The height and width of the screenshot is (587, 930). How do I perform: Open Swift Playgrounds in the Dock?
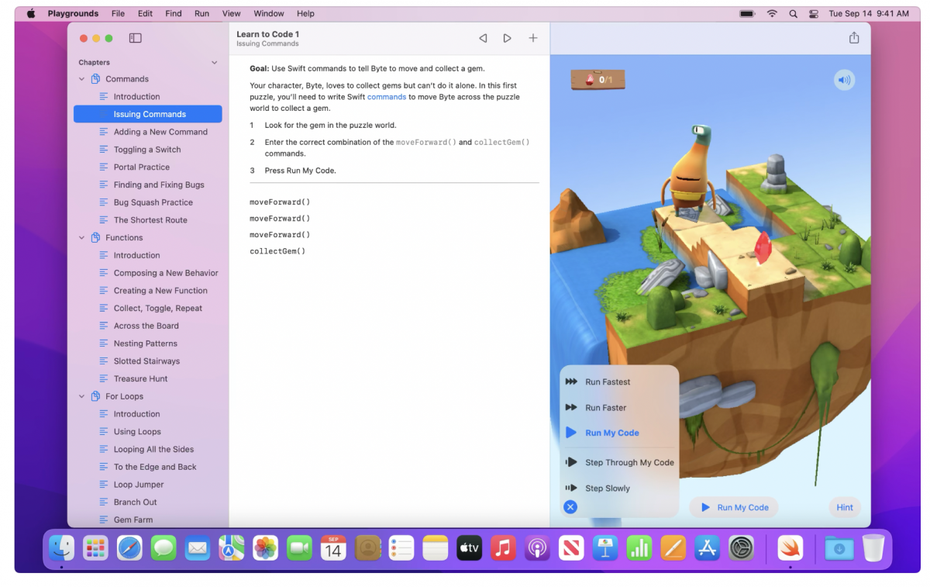(x=790, y=548)
